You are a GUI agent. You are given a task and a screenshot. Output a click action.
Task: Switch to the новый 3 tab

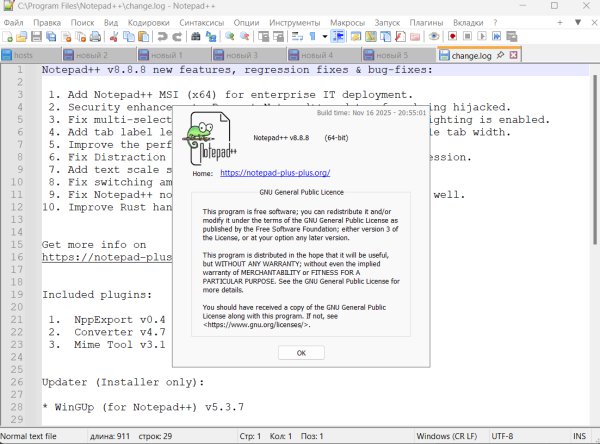click(x=249, y=55)
